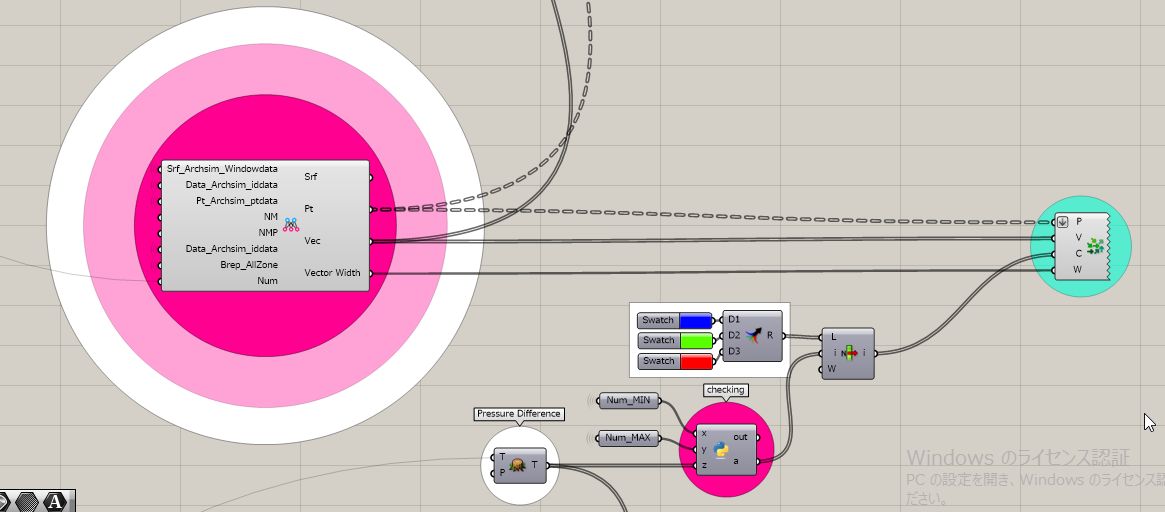Click the Num input of the cluster

click(267, 281)
